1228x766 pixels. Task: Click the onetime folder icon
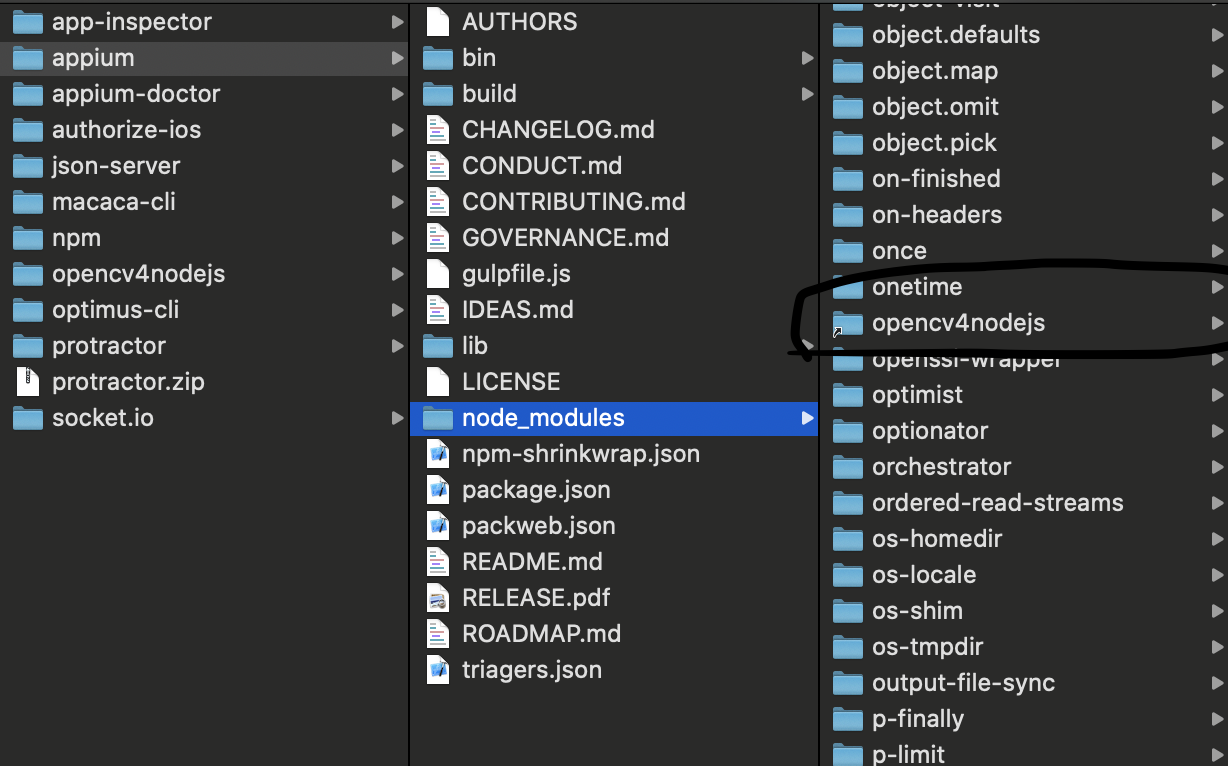pos(848,287)
